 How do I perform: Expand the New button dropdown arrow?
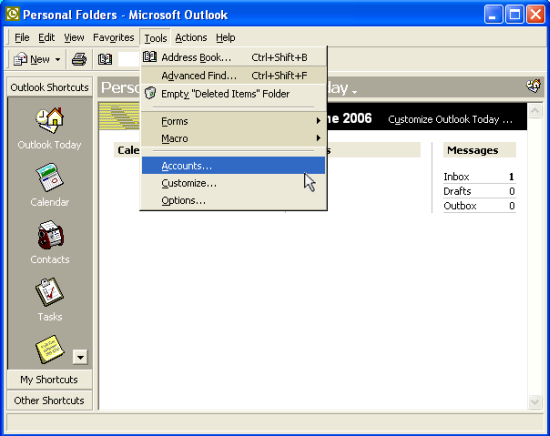[x=58, y=60]
